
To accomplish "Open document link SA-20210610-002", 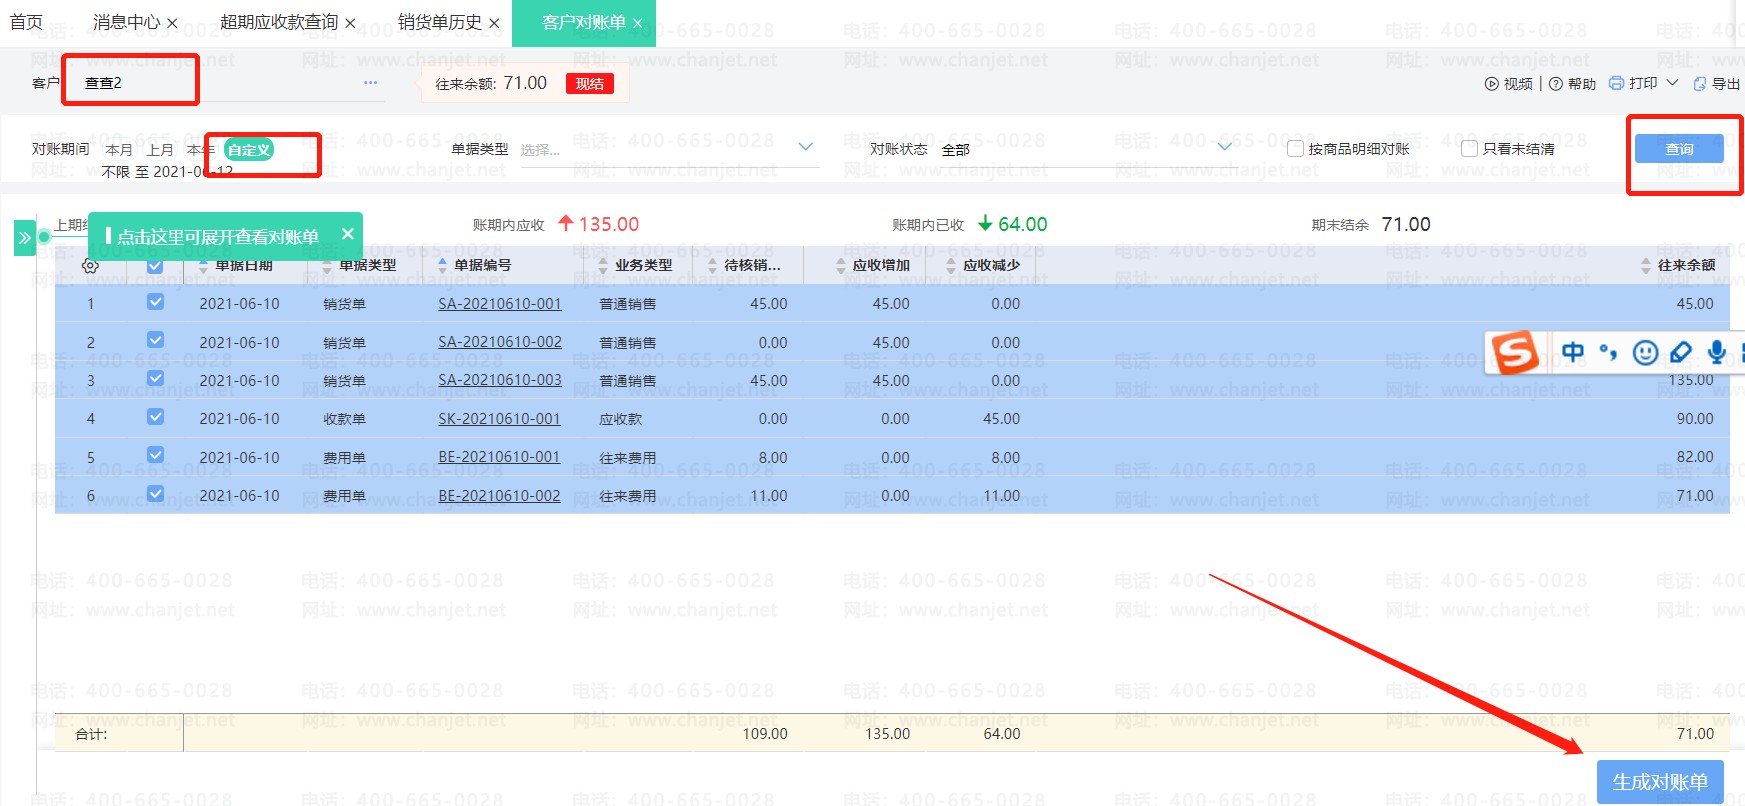I will (500, 342).
